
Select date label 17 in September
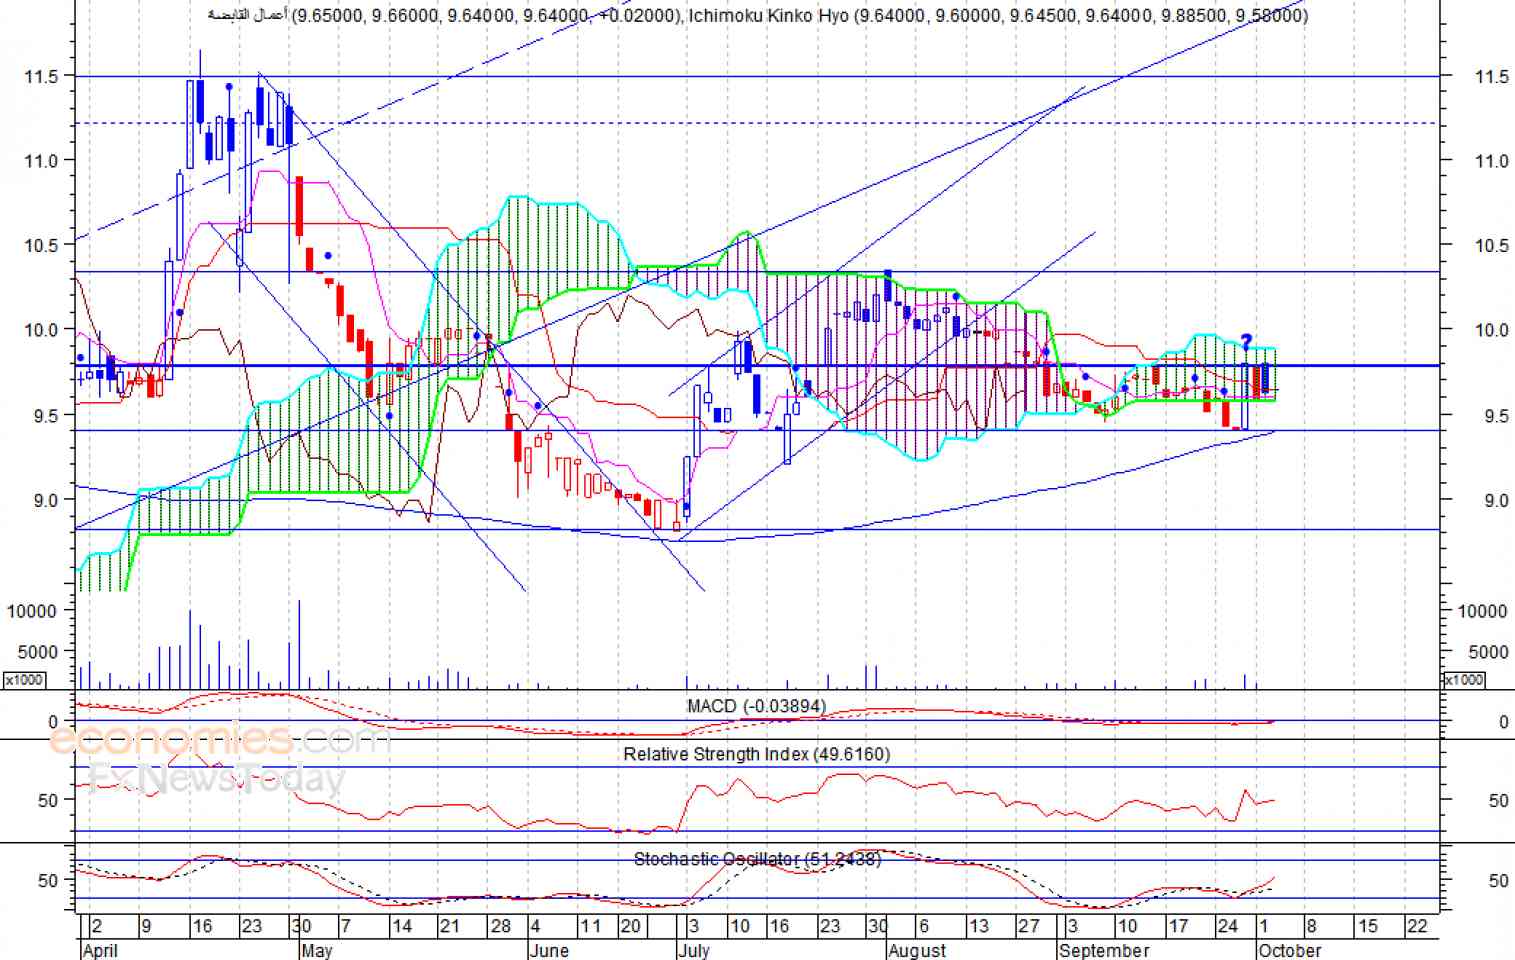[x=1178, y=926]
